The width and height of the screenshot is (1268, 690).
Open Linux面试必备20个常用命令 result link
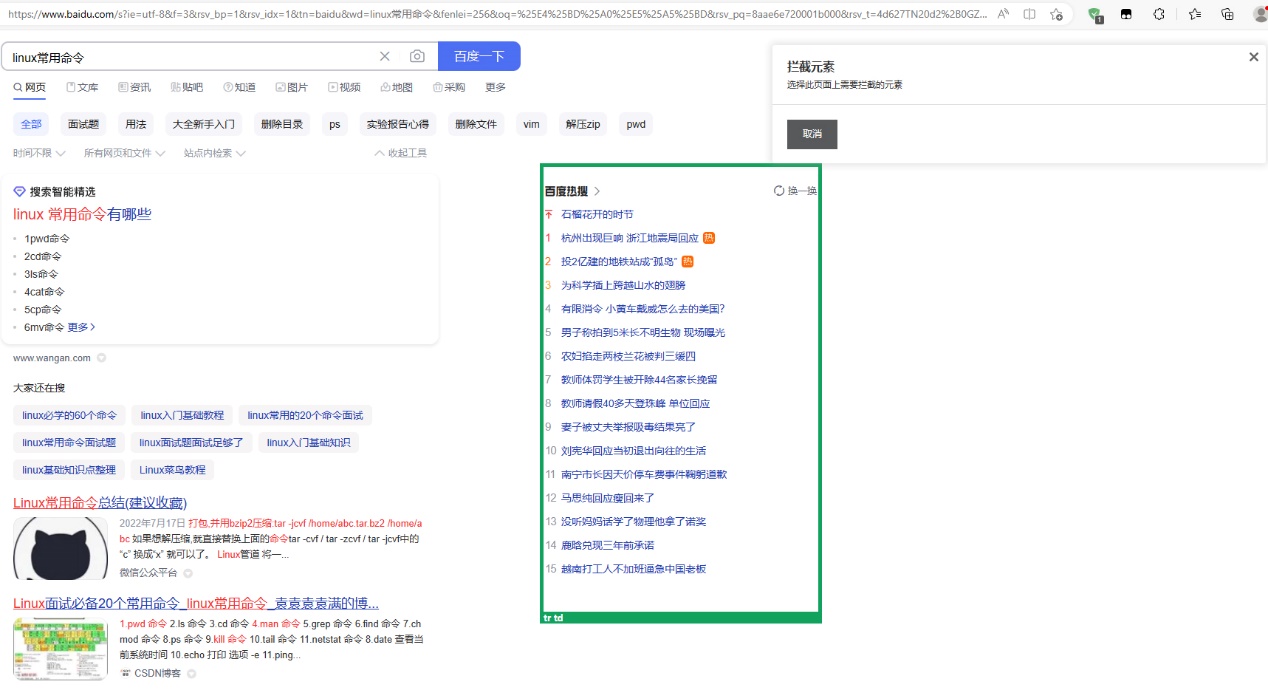click(x=196, y=603)
